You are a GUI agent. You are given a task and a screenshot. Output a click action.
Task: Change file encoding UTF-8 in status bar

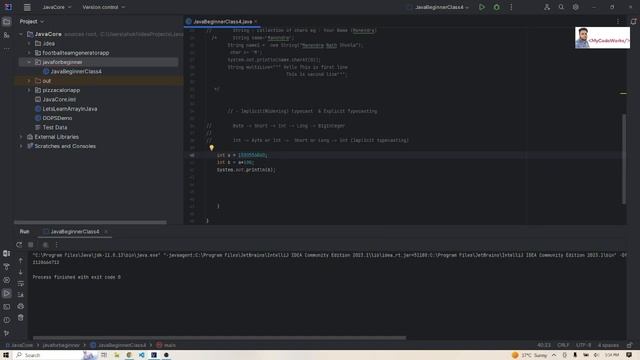click(583, 345)
